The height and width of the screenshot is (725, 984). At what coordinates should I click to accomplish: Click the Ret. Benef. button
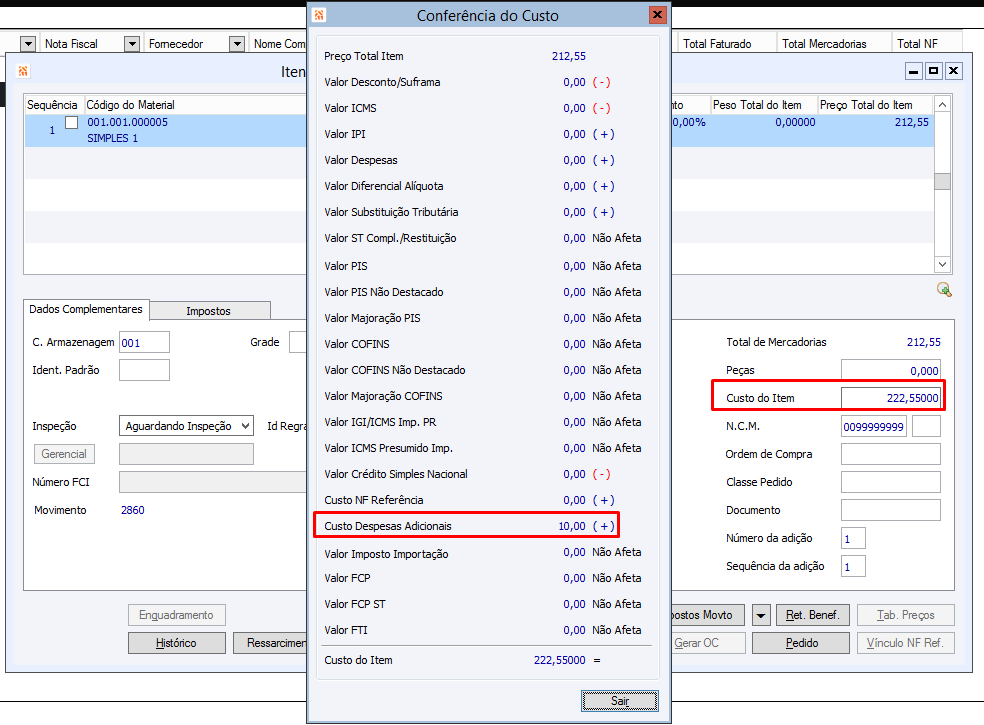tap(812, 615)
